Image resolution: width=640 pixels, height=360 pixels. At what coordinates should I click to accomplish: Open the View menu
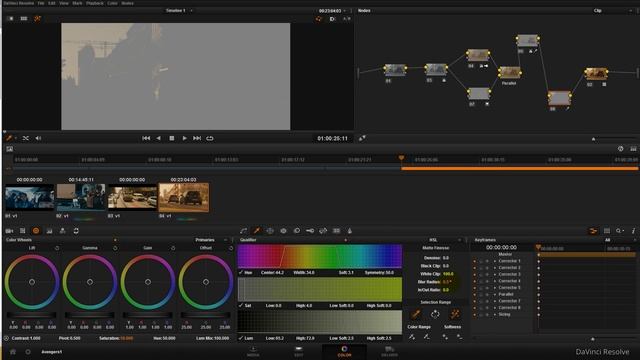[64, 3]
